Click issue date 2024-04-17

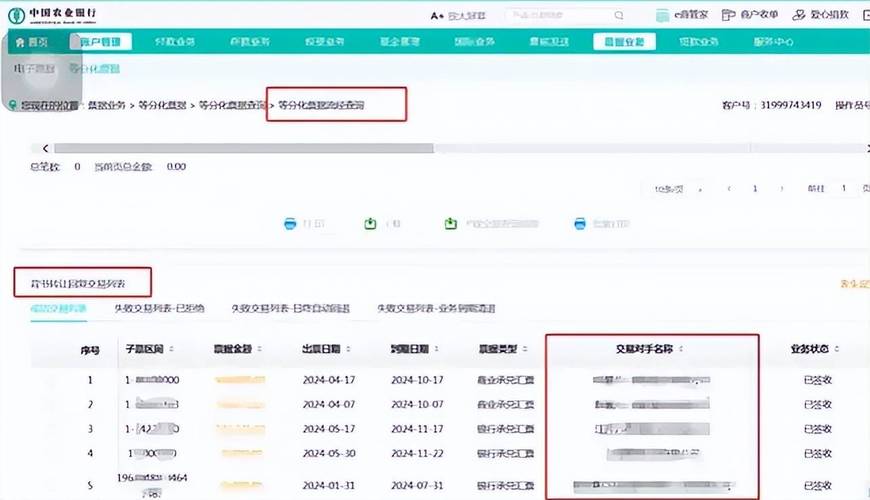pos(329,380)
